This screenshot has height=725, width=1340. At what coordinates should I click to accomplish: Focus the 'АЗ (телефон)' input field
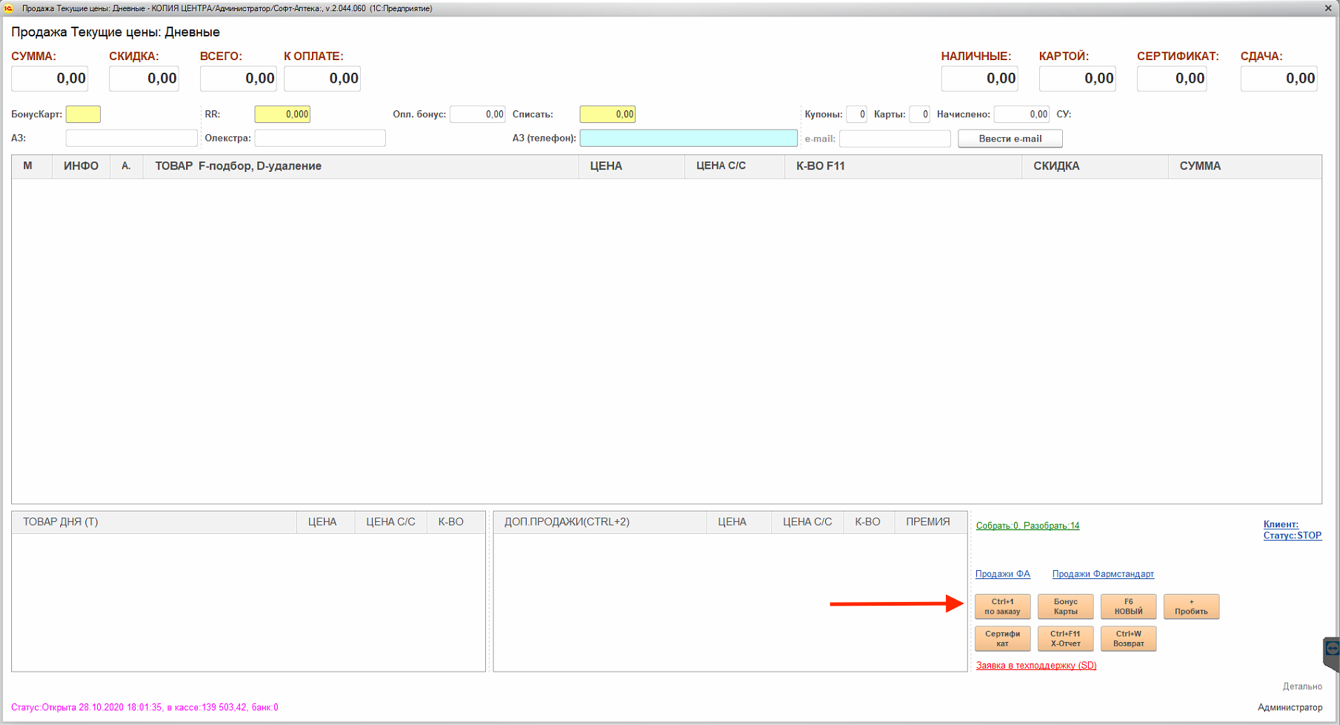pos(688,138)
